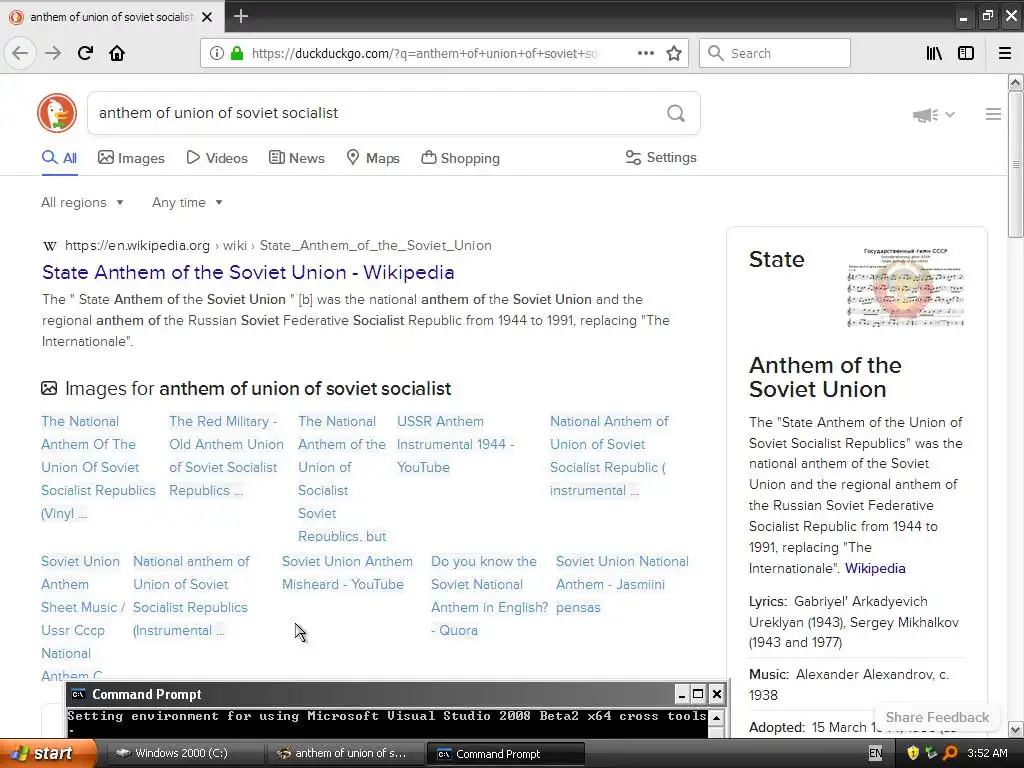Expand the All regions dropdown
The height and width of the screenshot is (768, 1024).
click(82, 202)
